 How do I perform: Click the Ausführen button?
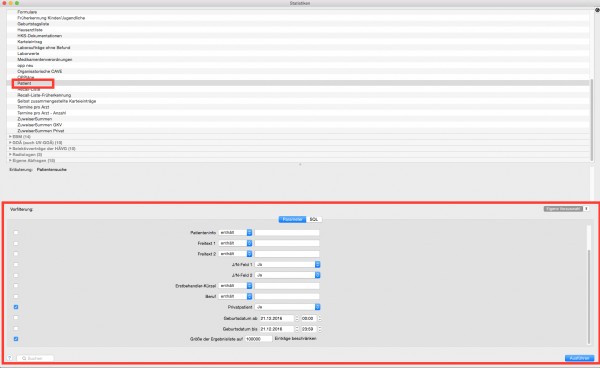579,358
